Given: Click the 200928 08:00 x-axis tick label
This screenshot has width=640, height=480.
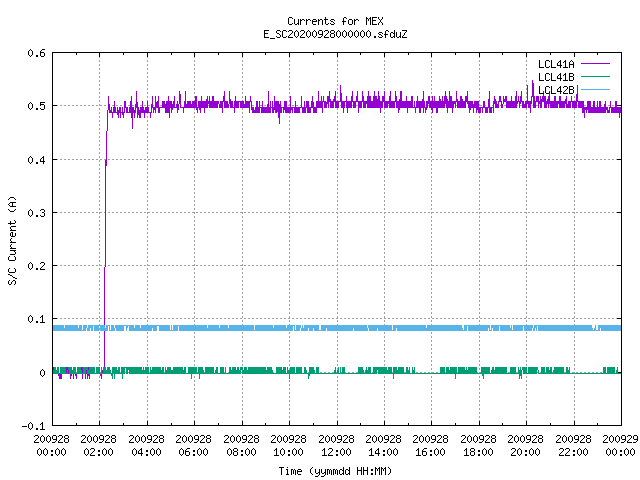Looking at the screenshot, I should (x=241, y=446).
